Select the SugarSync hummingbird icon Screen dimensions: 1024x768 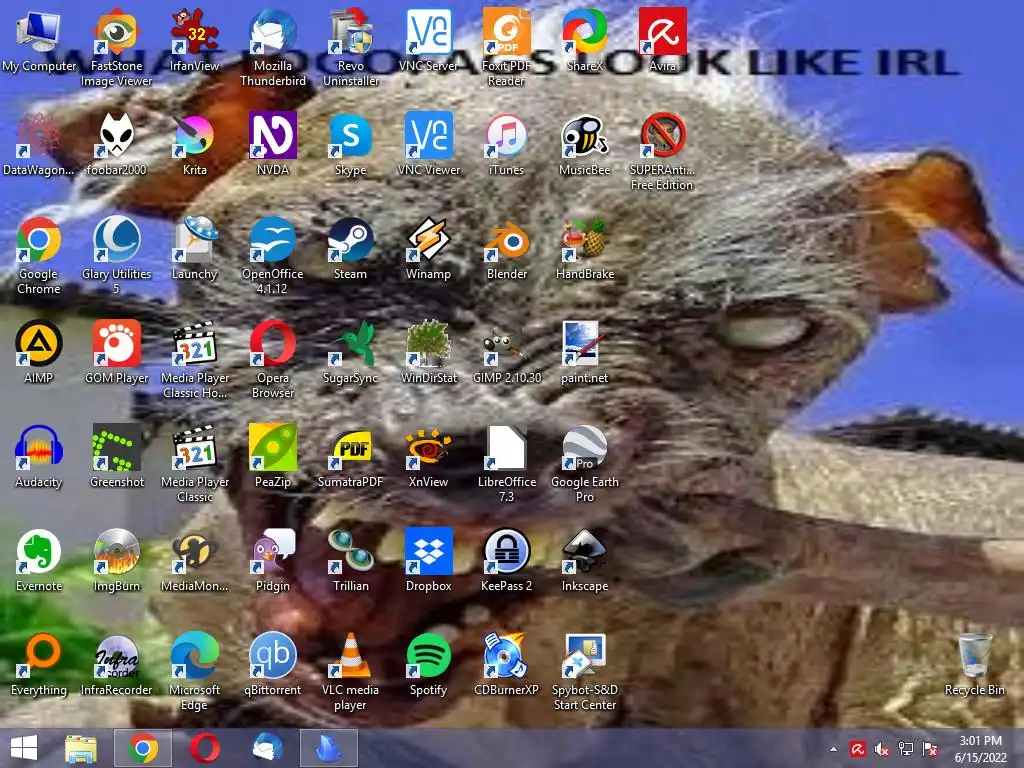[351, 353]
